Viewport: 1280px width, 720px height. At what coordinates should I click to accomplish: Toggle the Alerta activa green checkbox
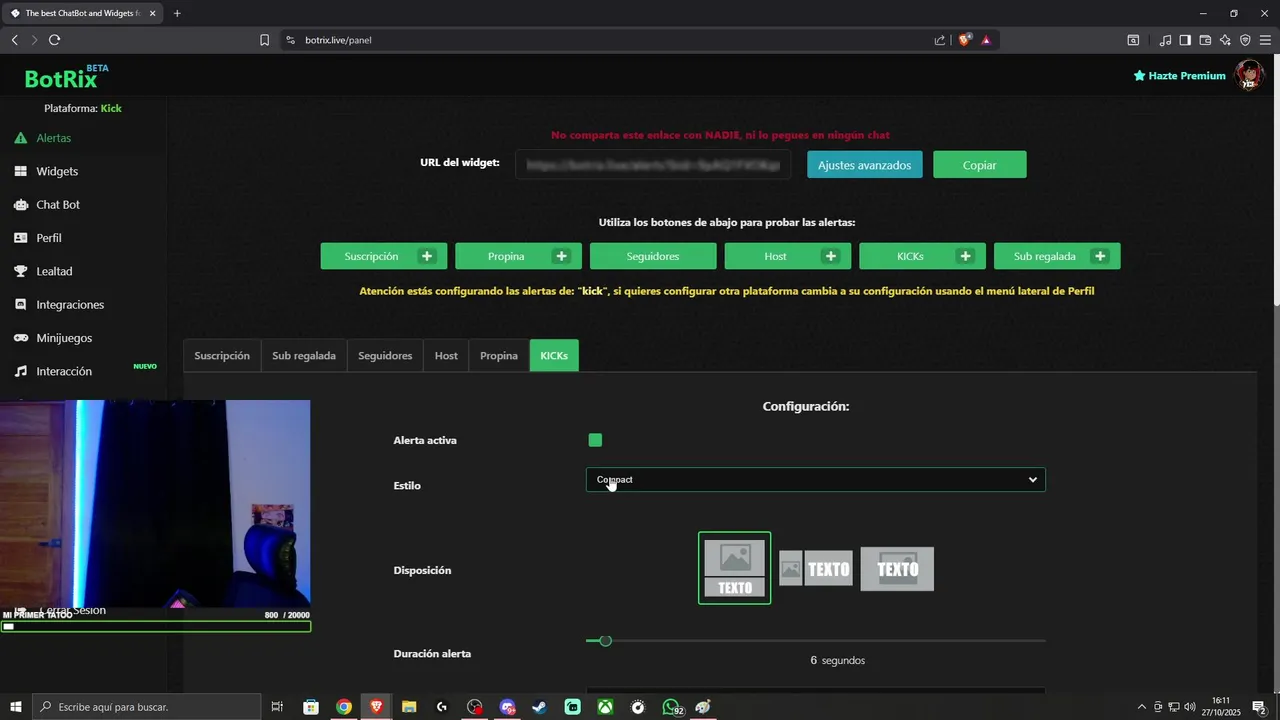[x=595, y=440]
